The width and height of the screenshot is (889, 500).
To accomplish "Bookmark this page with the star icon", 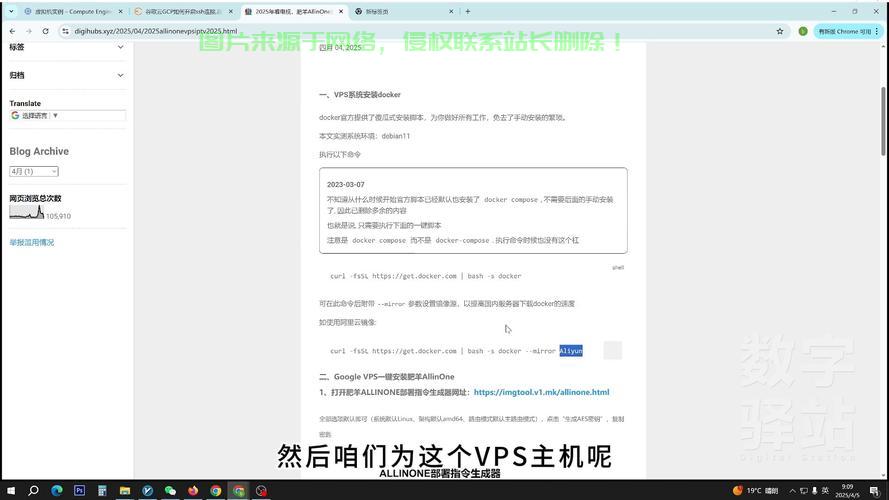I will 780,31.
